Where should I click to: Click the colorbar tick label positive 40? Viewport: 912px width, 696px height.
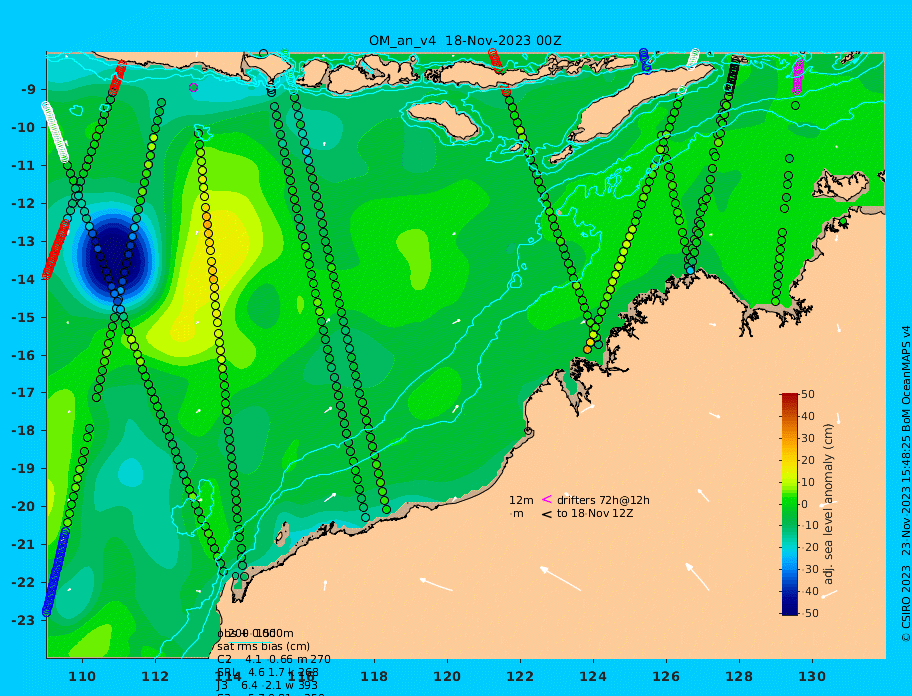click(808, 416)
